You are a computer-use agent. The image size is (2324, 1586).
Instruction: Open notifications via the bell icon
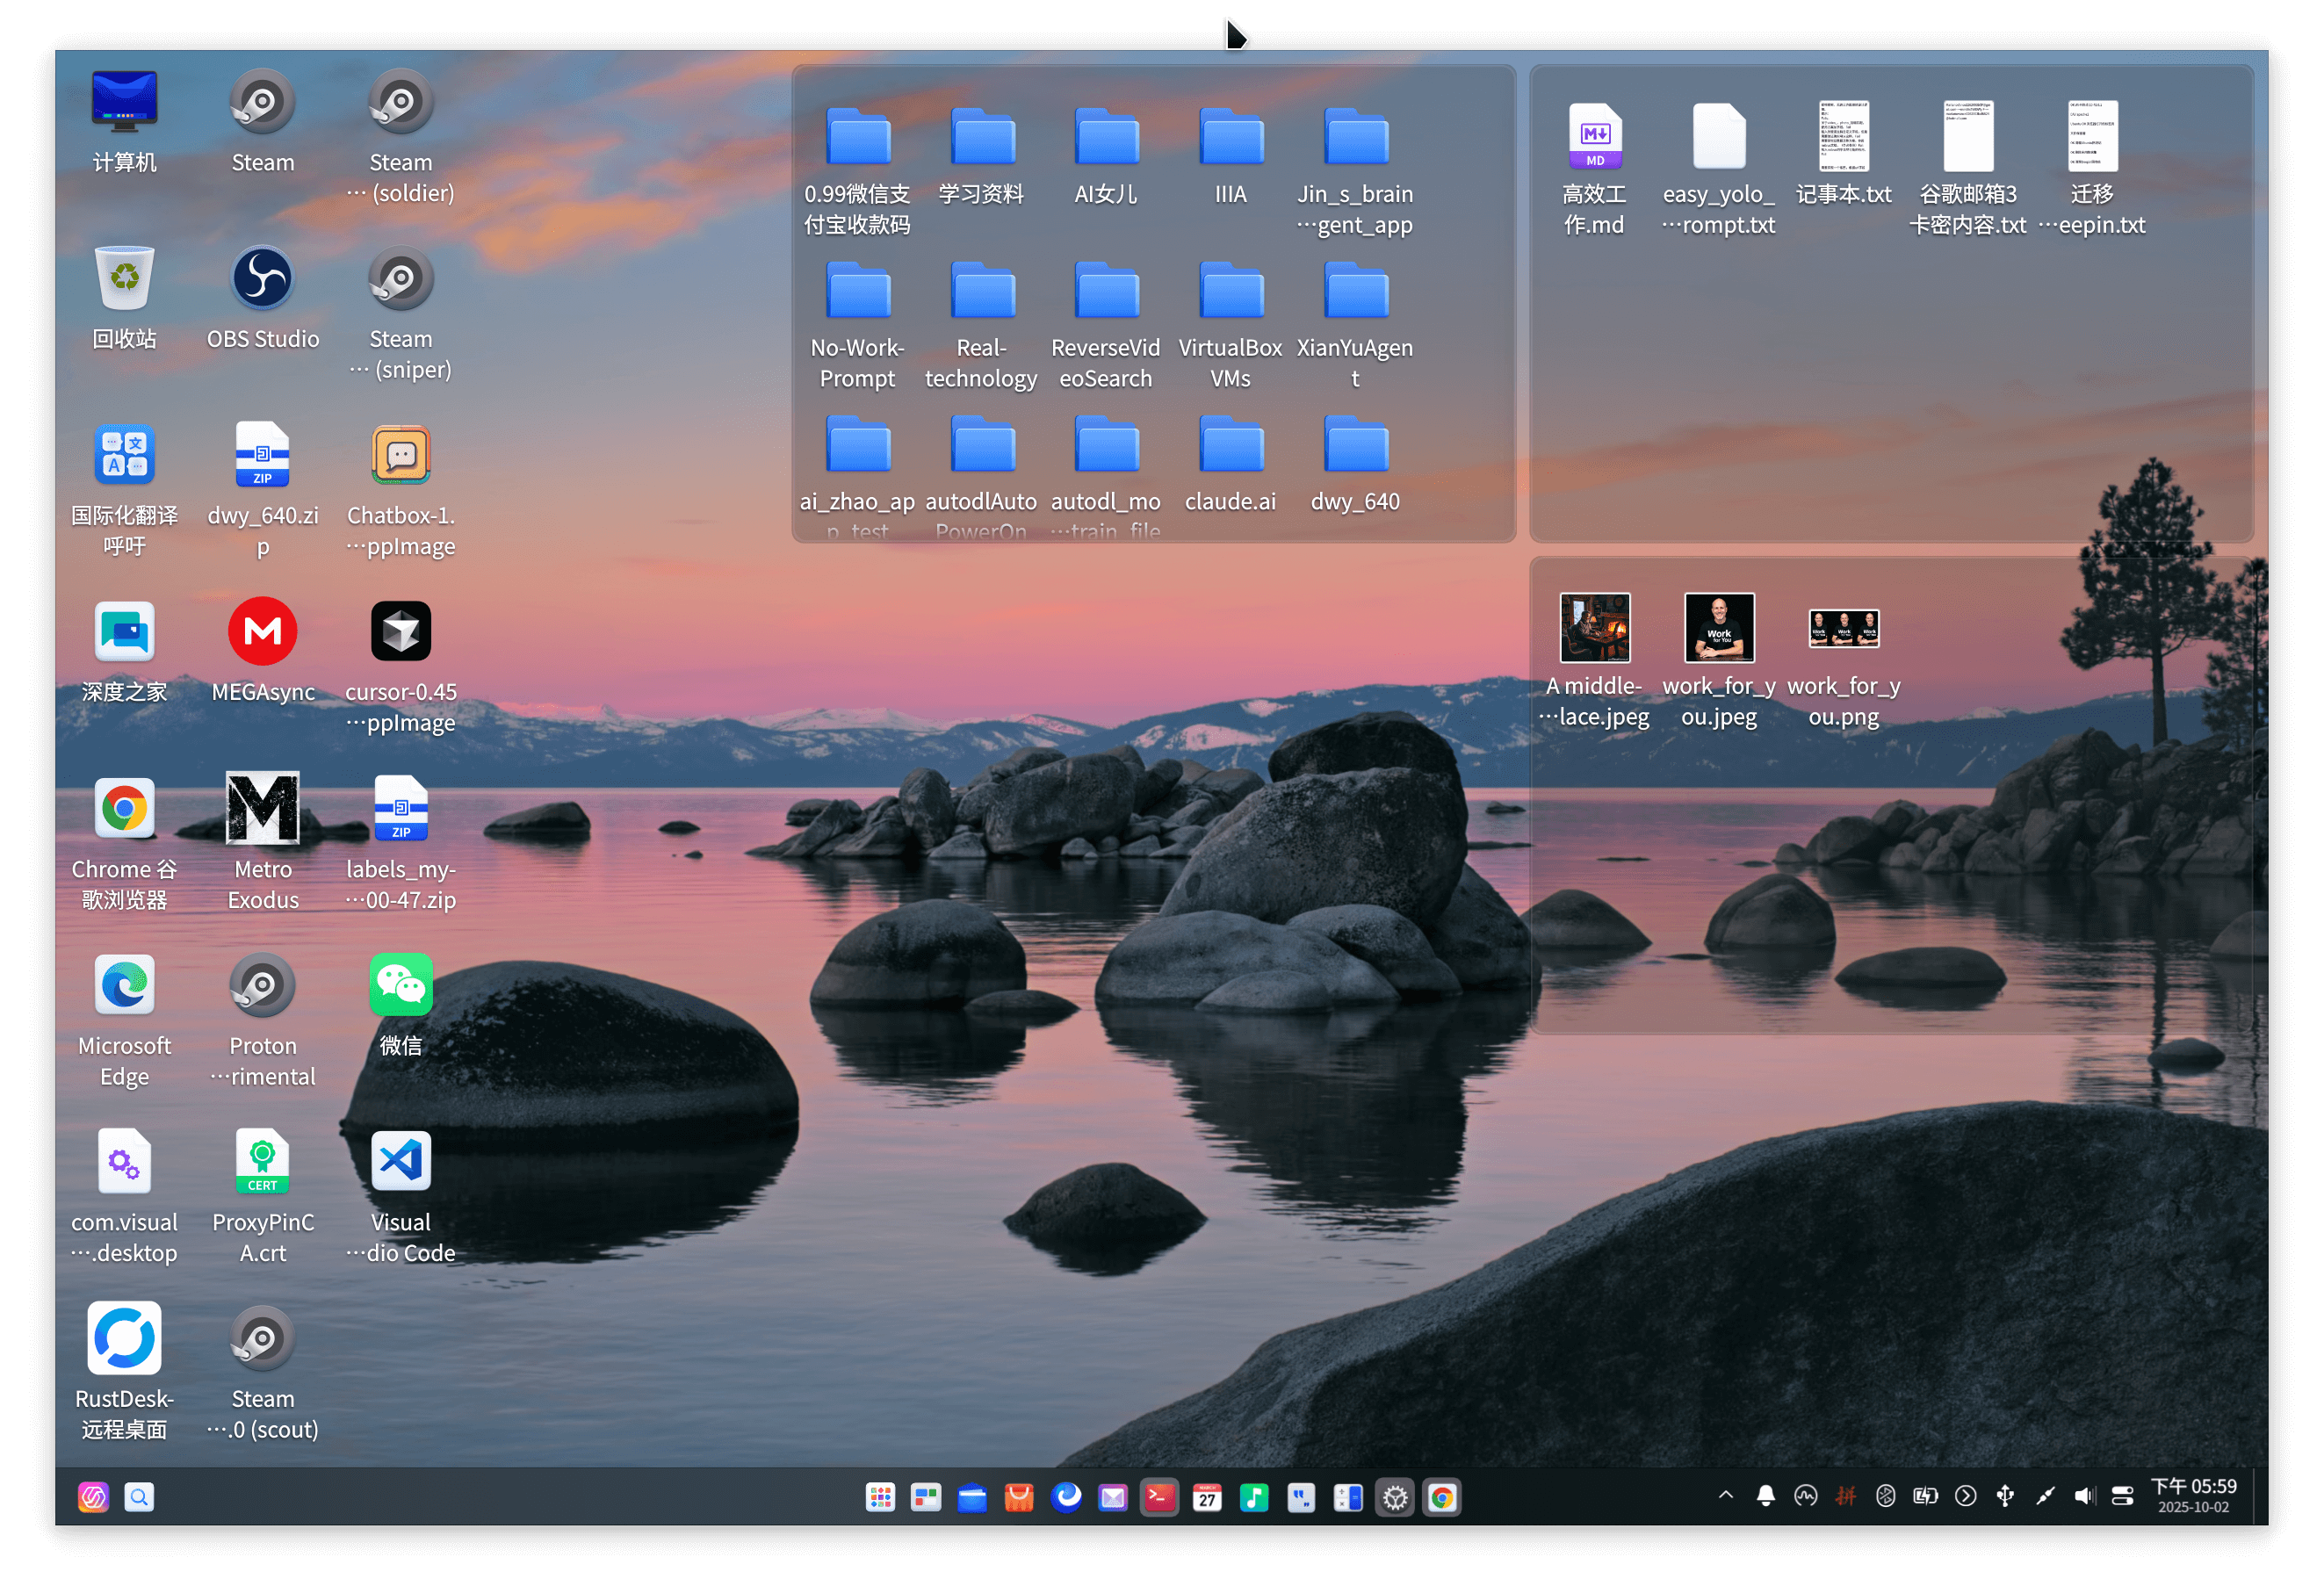(x=1766, y=1497)
